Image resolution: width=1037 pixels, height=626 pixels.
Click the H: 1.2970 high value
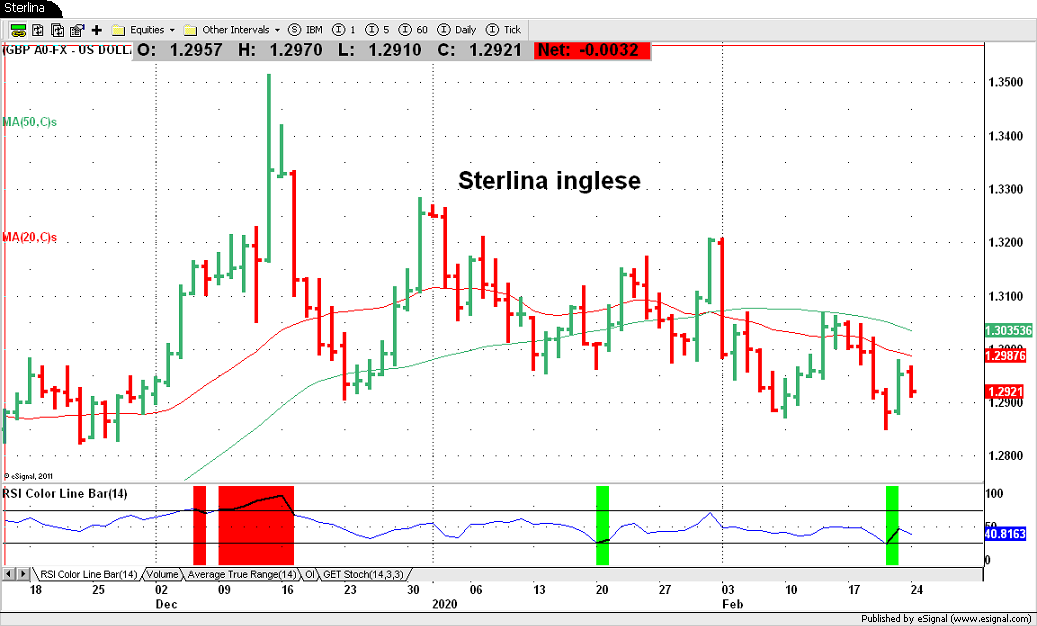point(280,50)
